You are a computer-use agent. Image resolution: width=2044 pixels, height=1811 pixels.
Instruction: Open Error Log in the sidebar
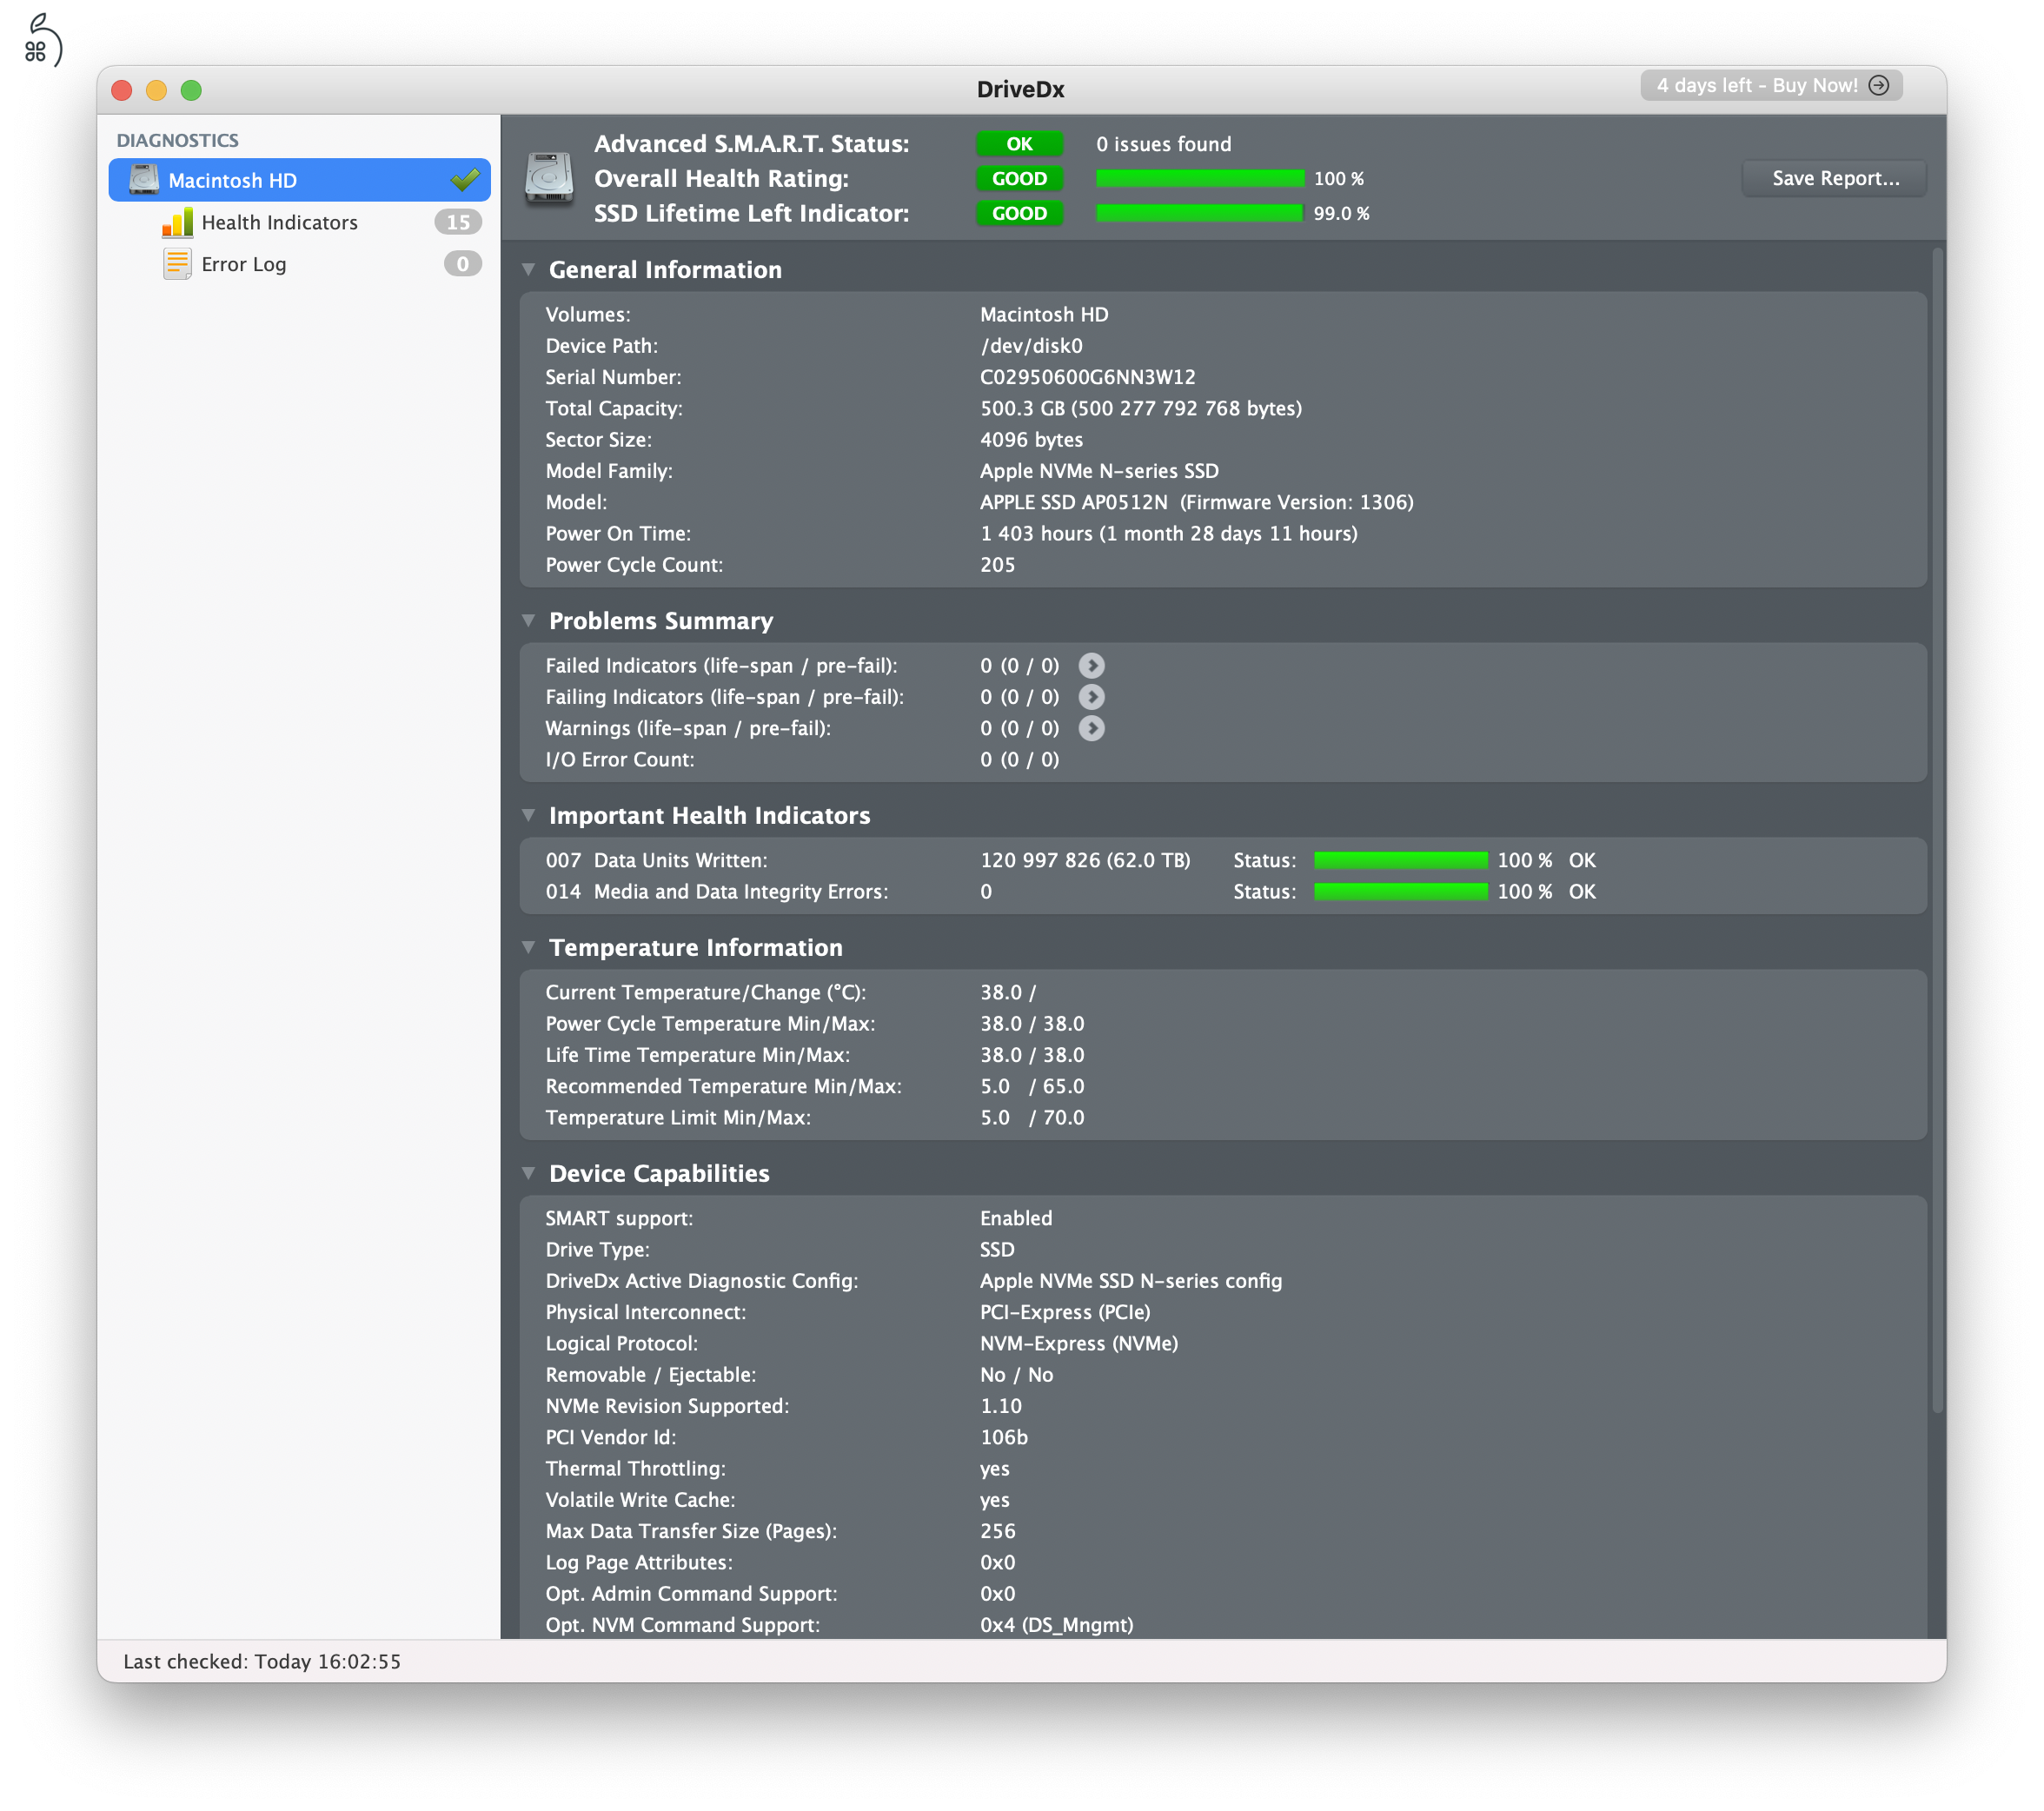pyautogui.click(x=299, y=264)
